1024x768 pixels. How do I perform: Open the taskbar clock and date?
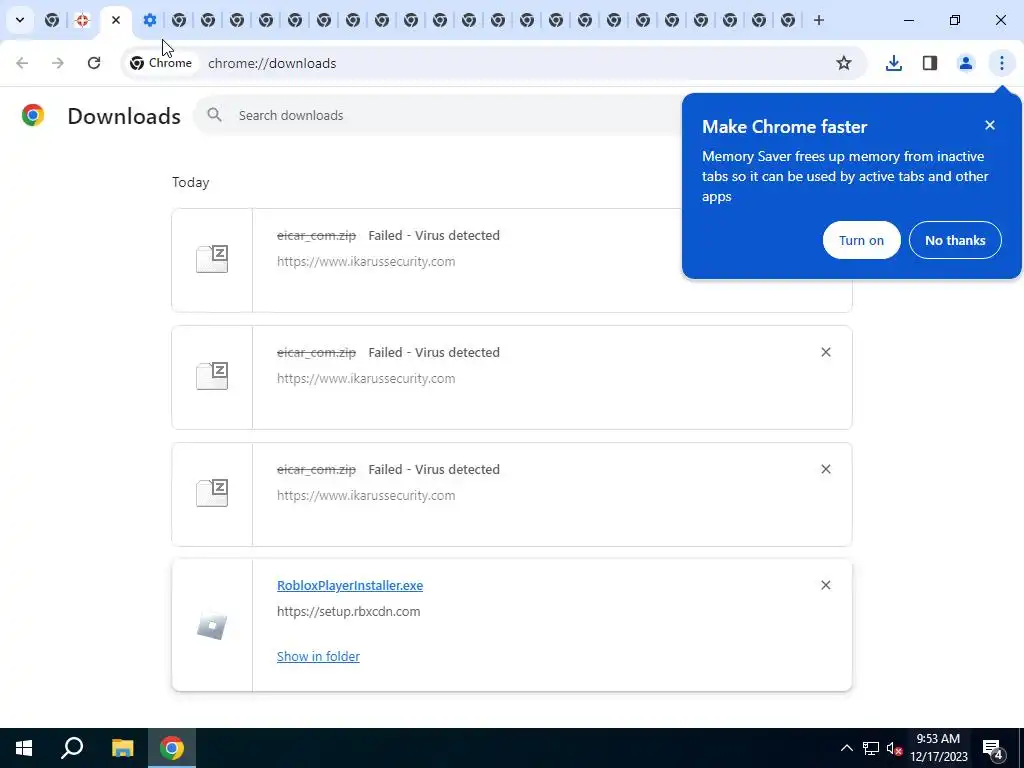[x=938, y=748]
